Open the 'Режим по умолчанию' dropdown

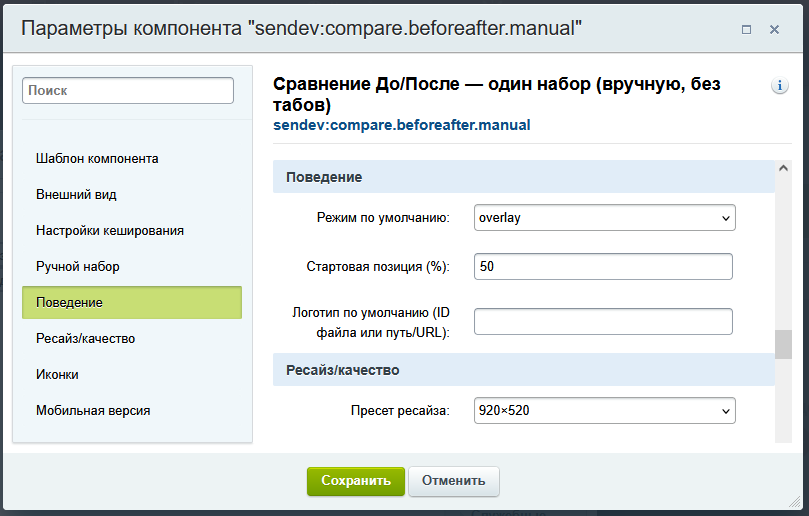(x=604, y=217)
